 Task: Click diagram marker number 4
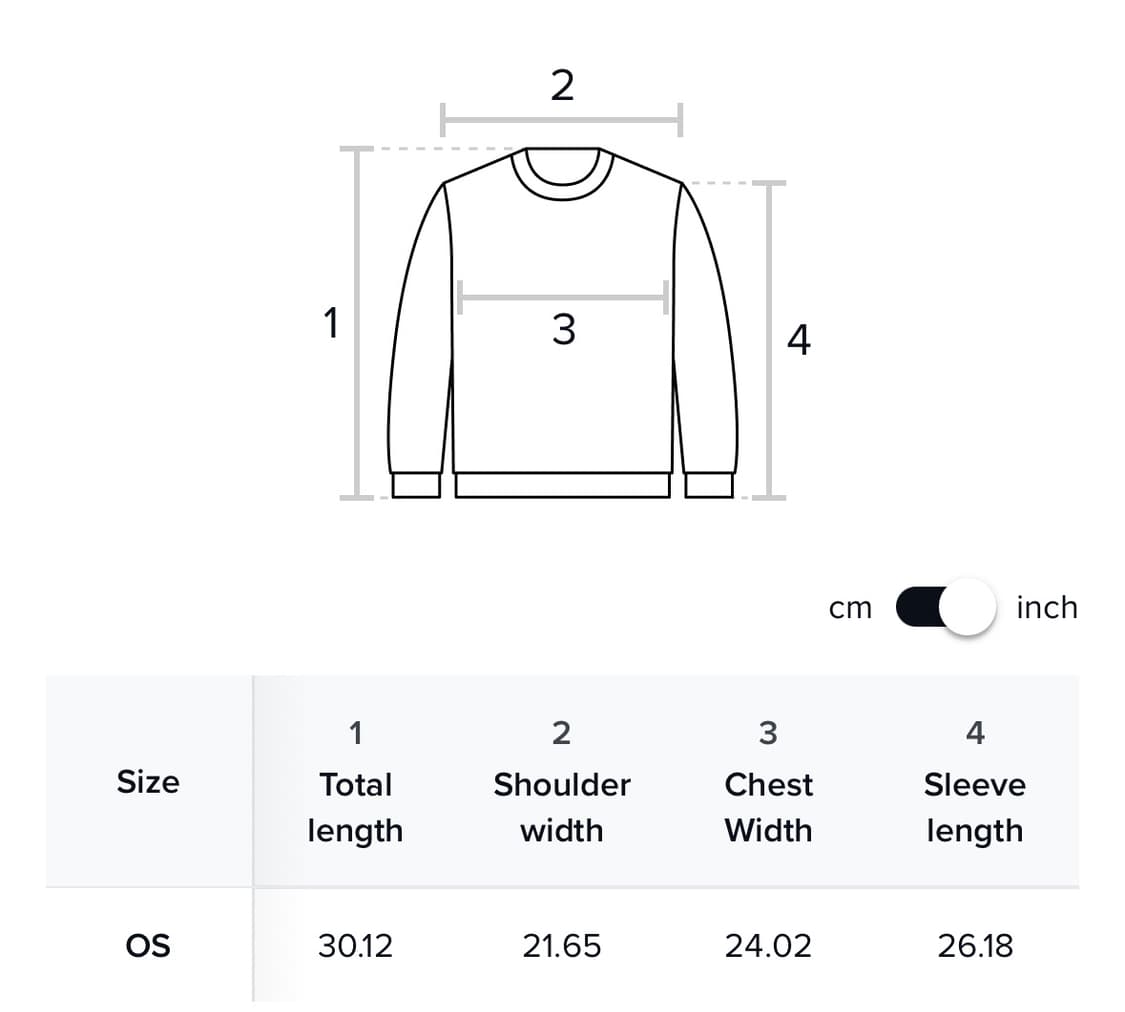pos(798,340)
